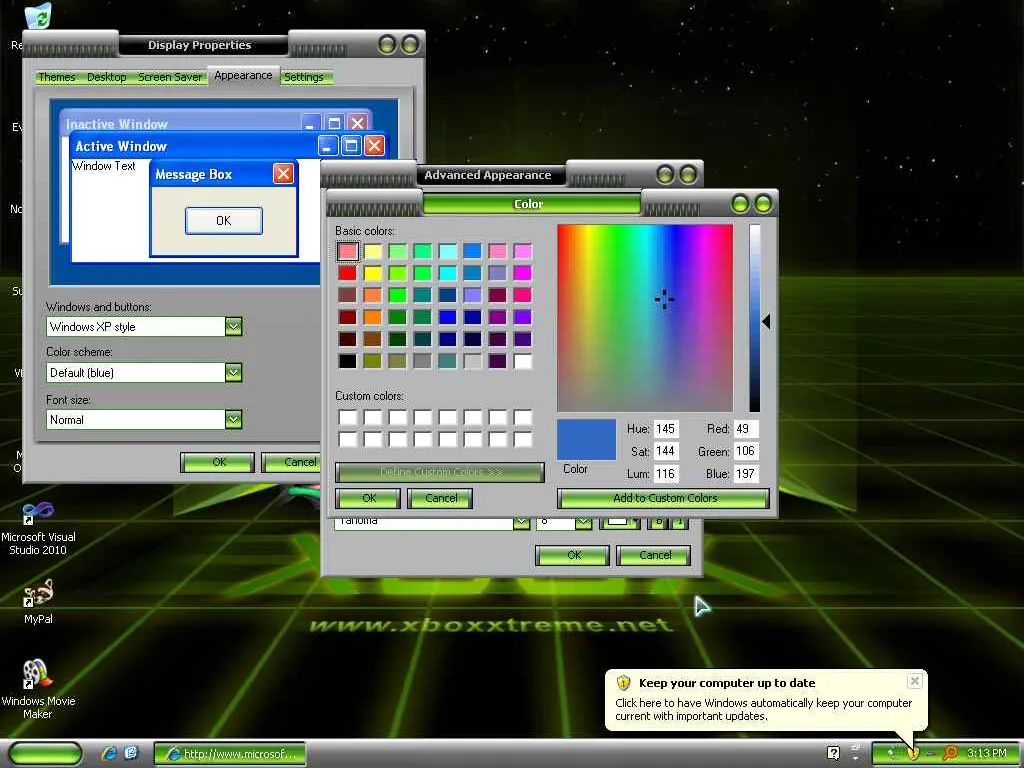The height and width of the screenshot is (768, 1024).
Task: Click the orange magnifier tray icon
Action: pyautogui.click(x=950, y=754)
